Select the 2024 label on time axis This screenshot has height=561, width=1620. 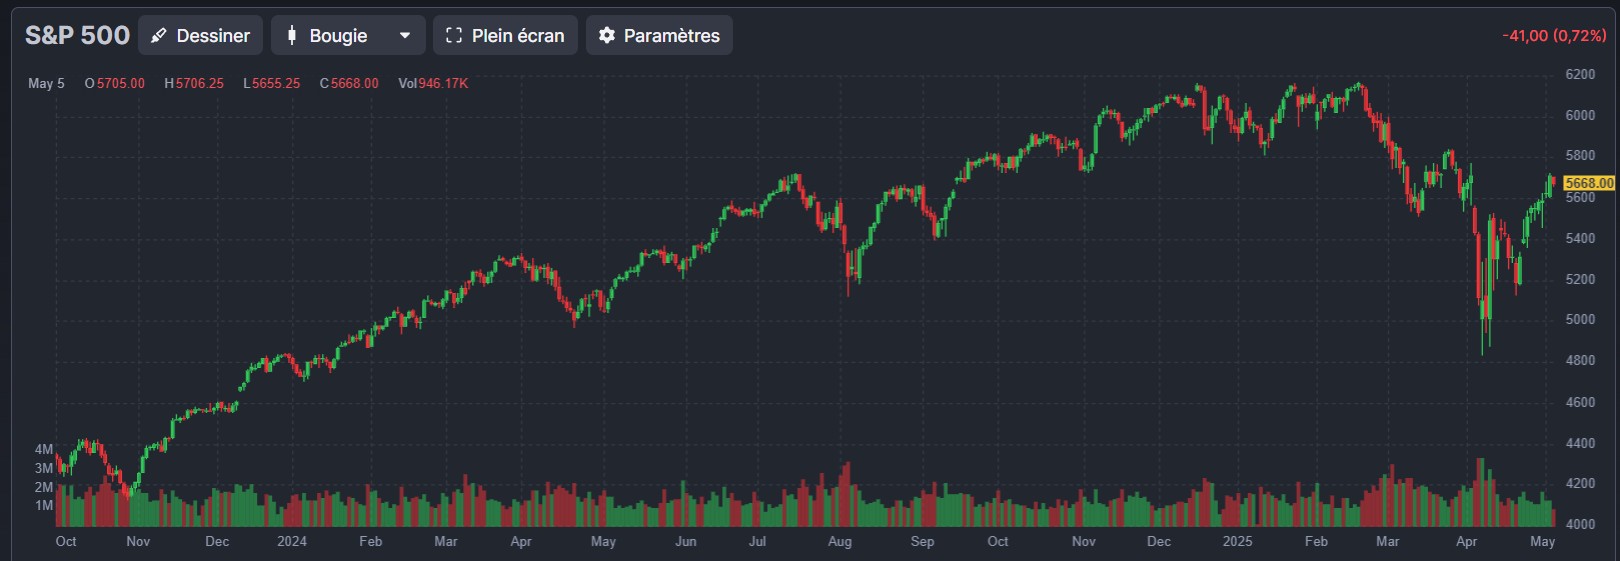click(292, 541)
